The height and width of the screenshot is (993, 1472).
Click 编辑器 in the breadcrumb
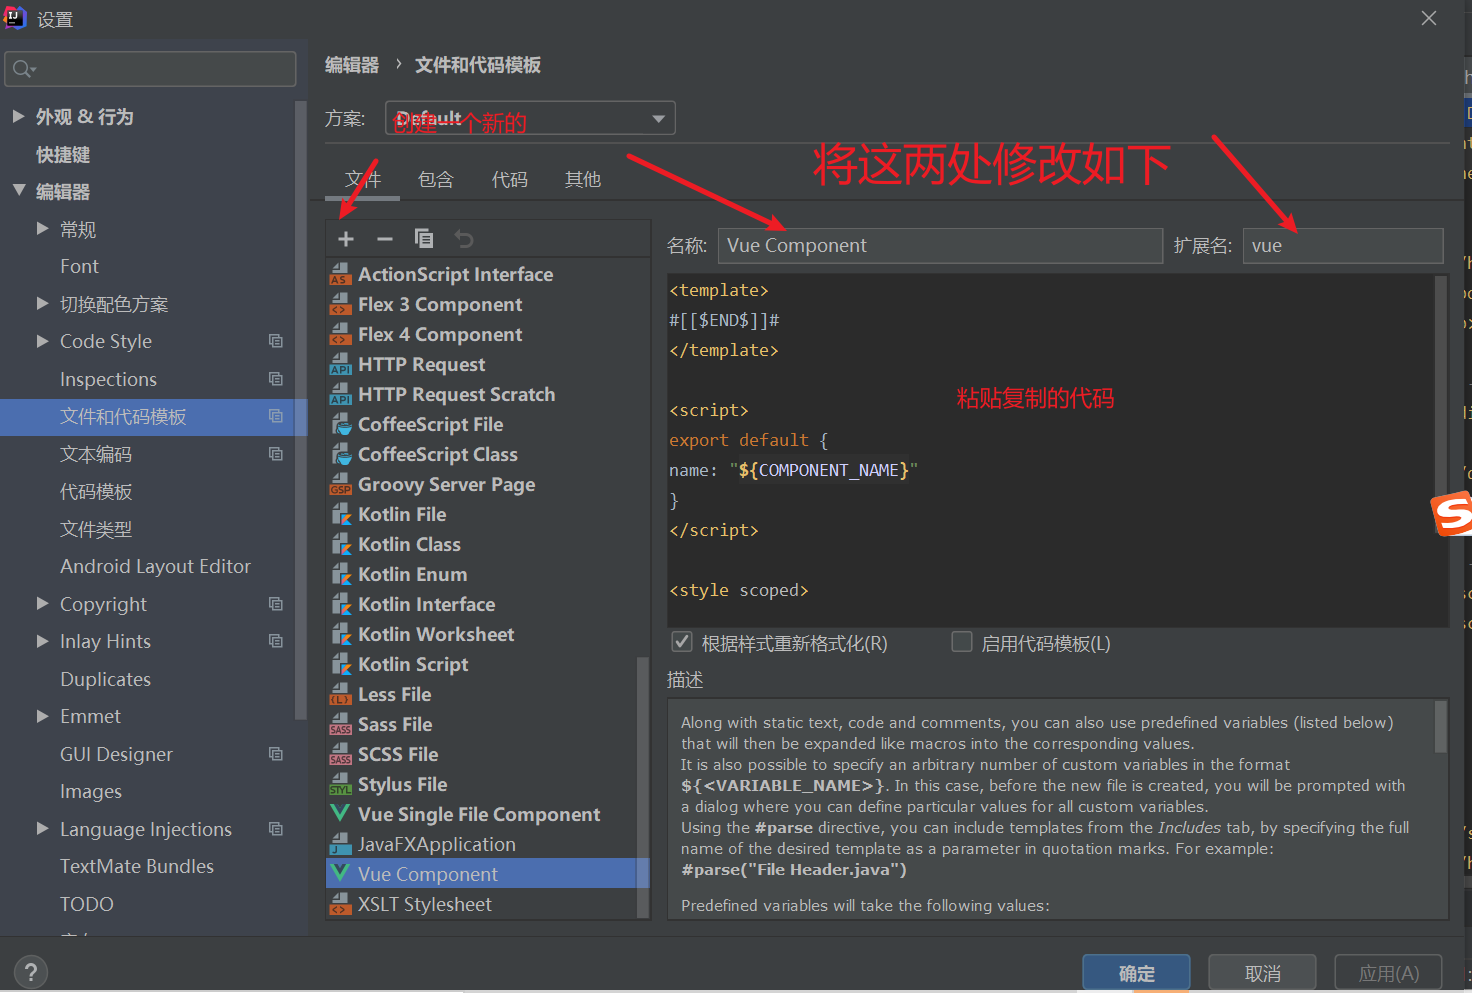click(x=352, y=65)
